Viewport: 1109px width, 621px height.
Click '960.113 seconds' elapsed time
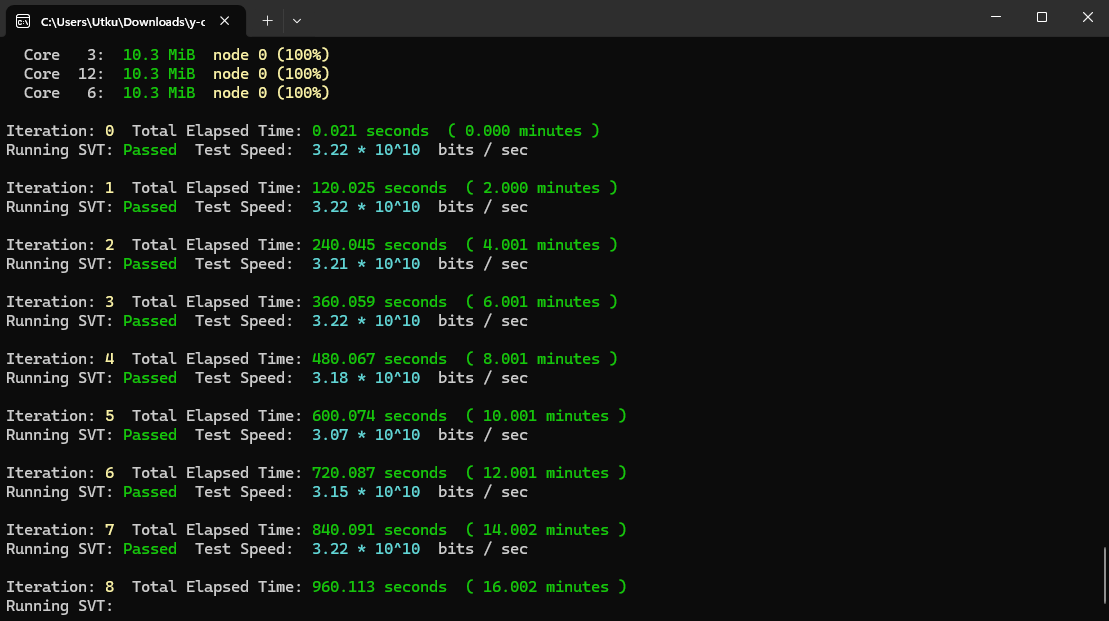[x=379, y=587]
